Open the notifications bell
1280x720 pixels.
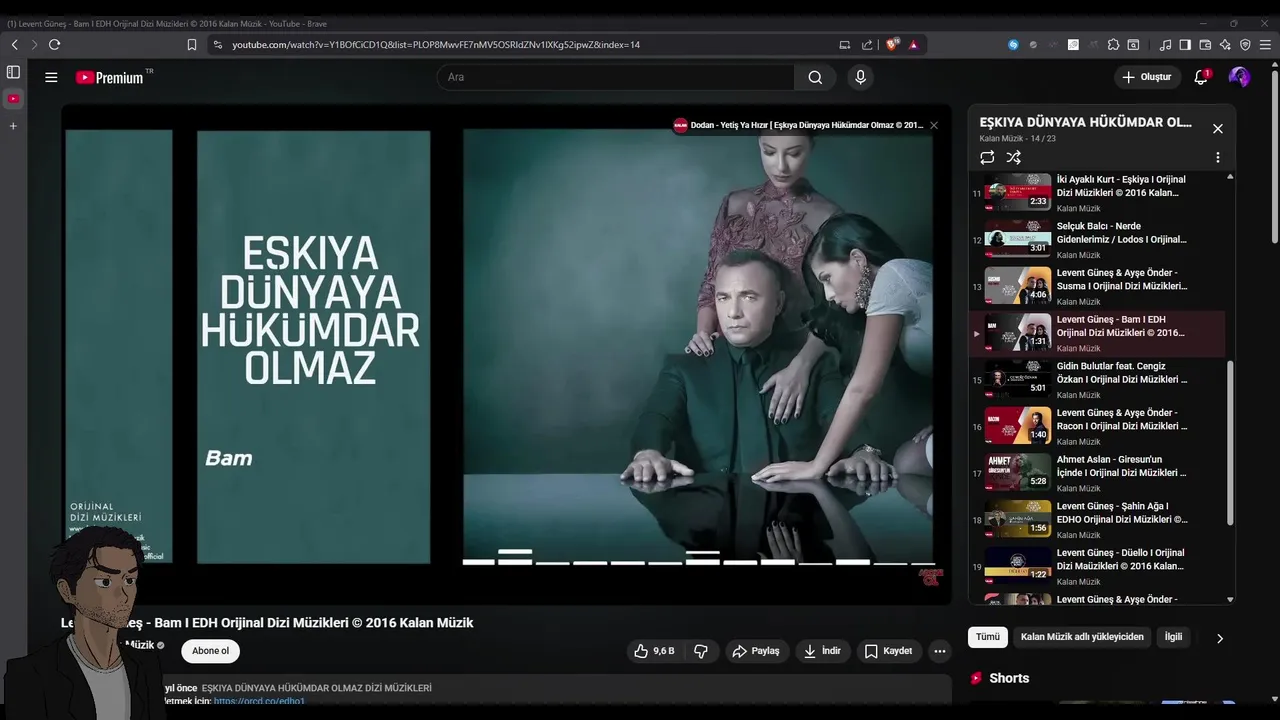1201,77
